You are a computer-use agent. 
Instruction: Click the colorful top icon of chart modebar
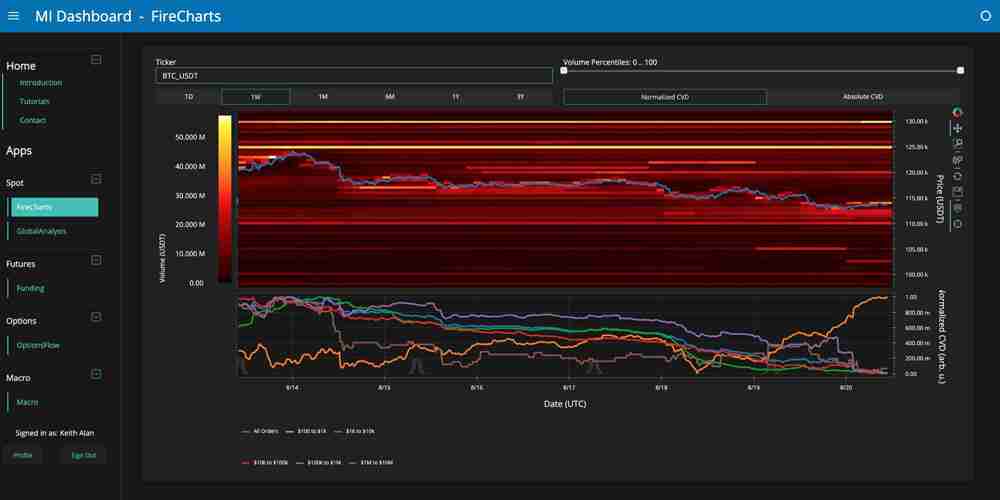[958, 113]
